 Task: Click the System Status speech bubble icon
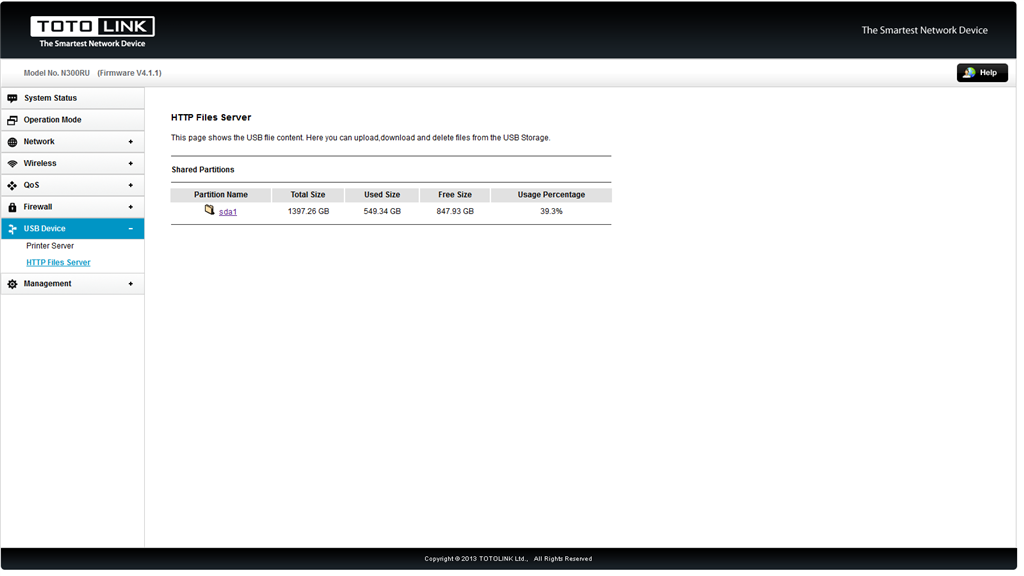[x=12, y=99]
